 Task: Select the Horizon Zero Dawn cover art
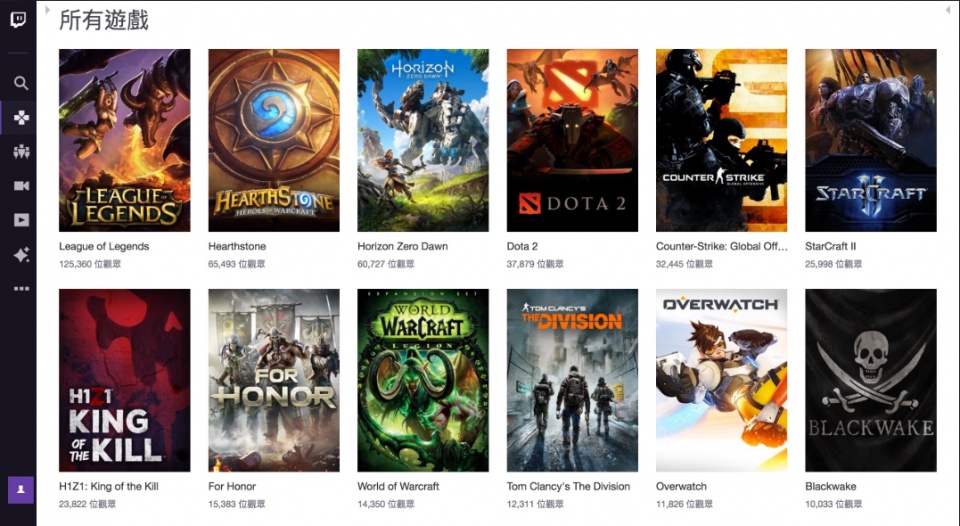423,140
